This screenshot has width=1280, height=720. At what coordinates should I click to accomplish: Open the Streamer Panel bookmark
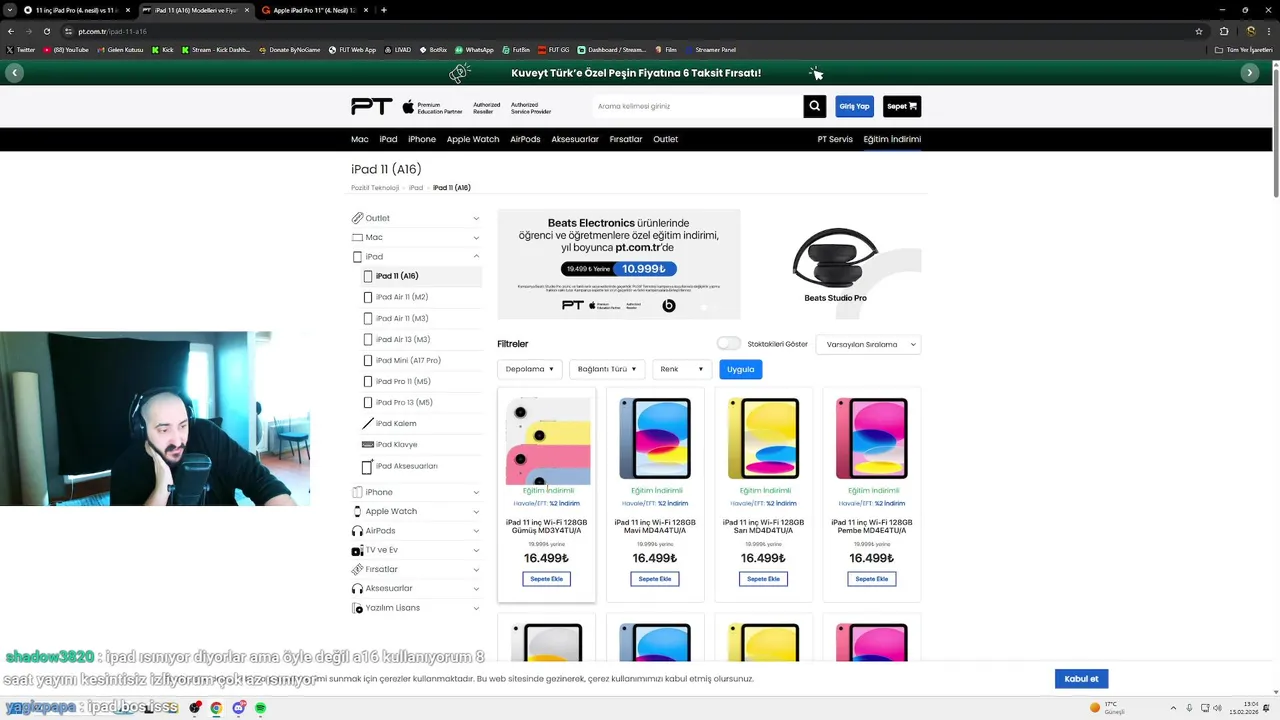coord(710,49)
